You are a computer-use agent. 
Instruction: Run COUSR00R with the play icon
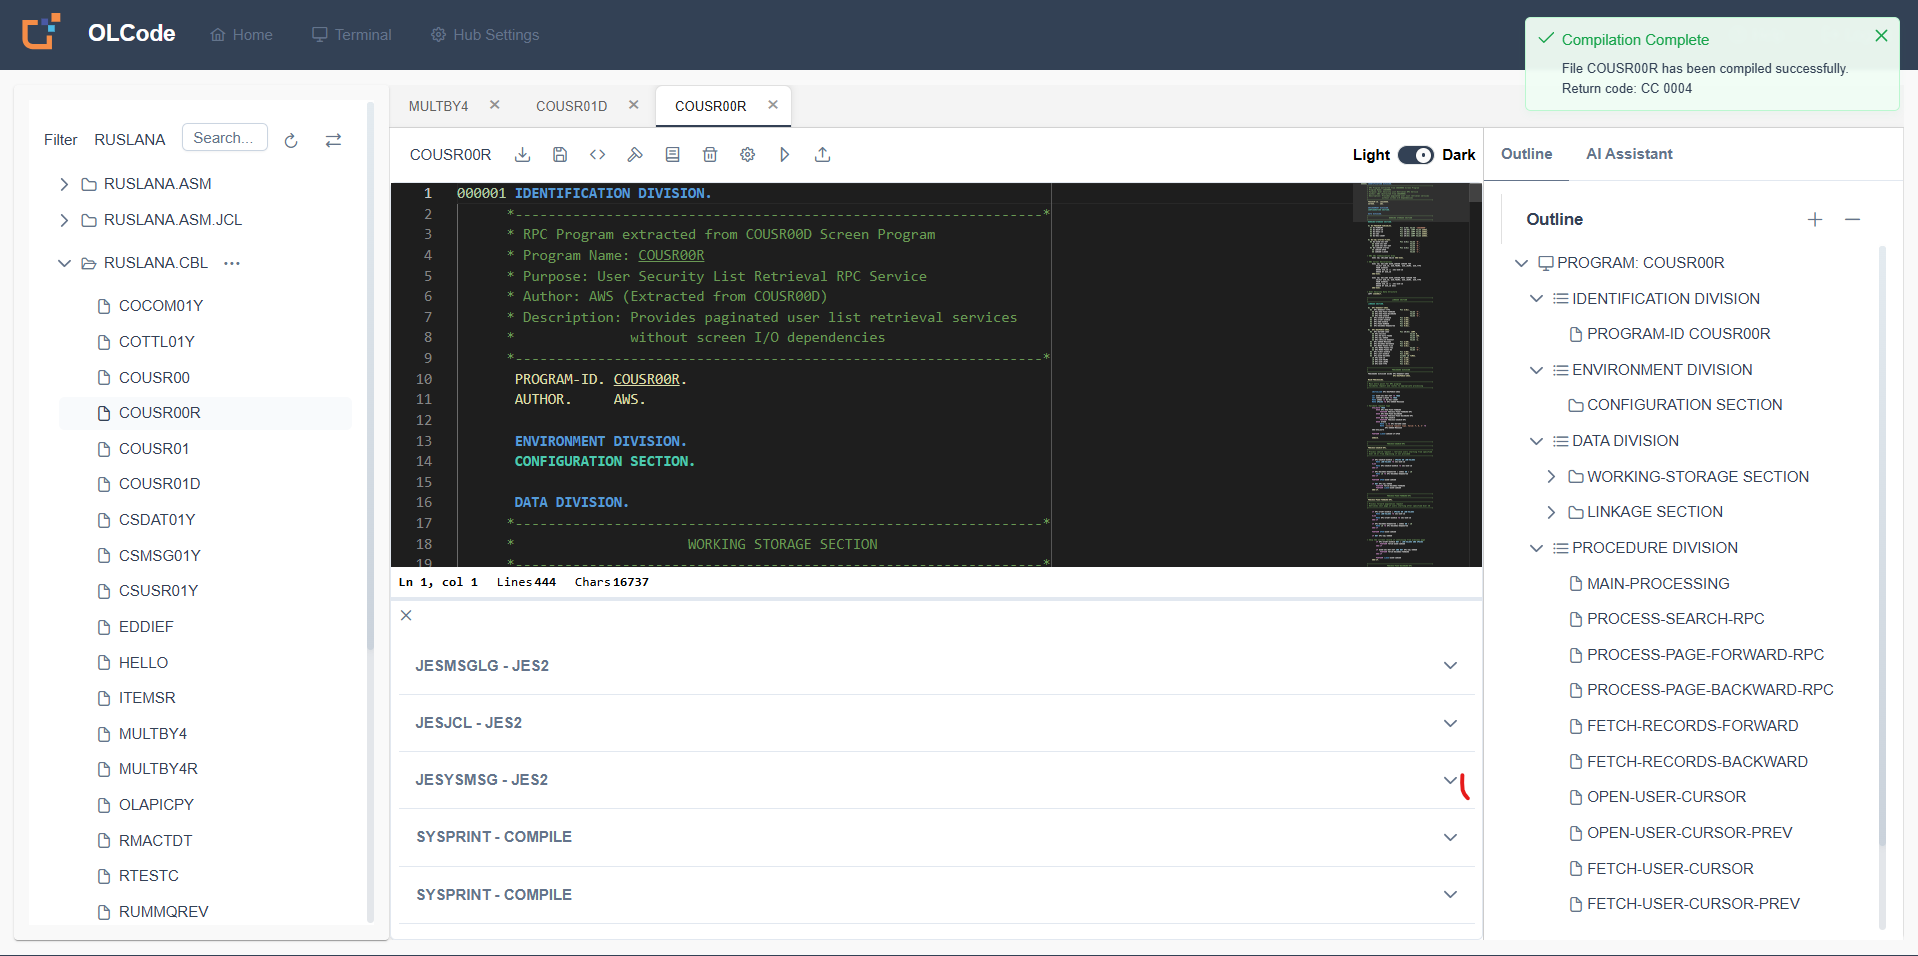pyautogui.click(x=785, y=155)
